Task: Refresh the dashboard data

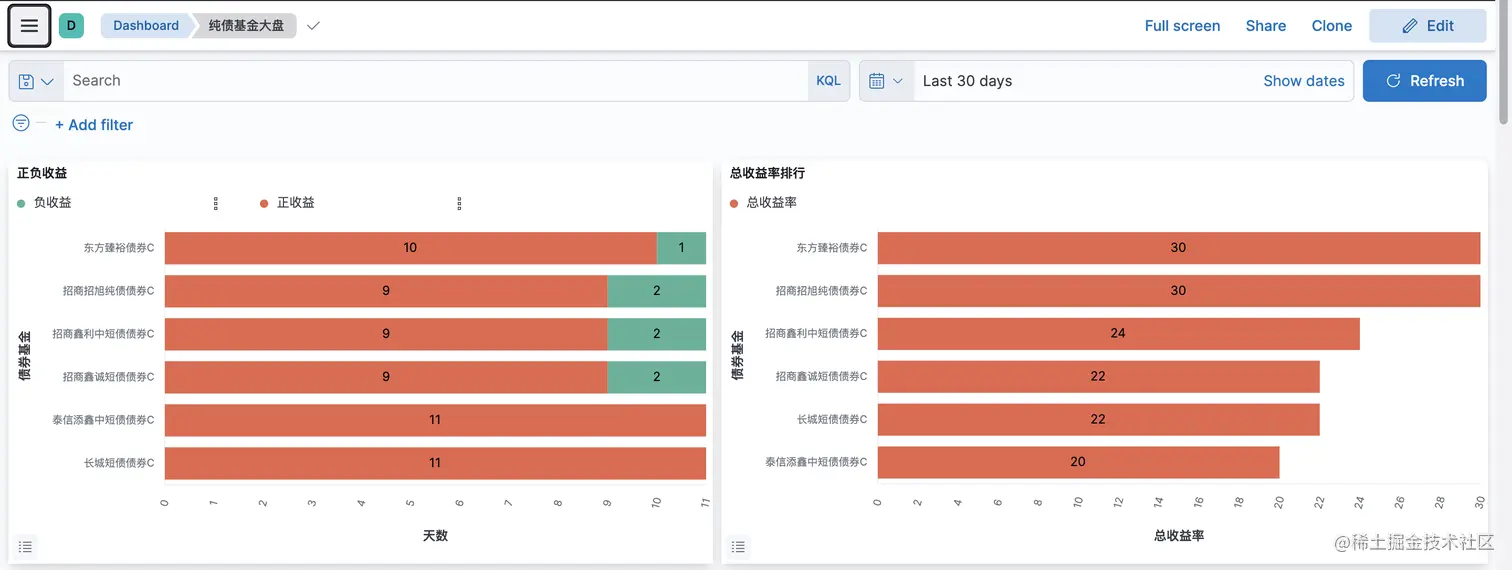Action: click(1424, 81)
